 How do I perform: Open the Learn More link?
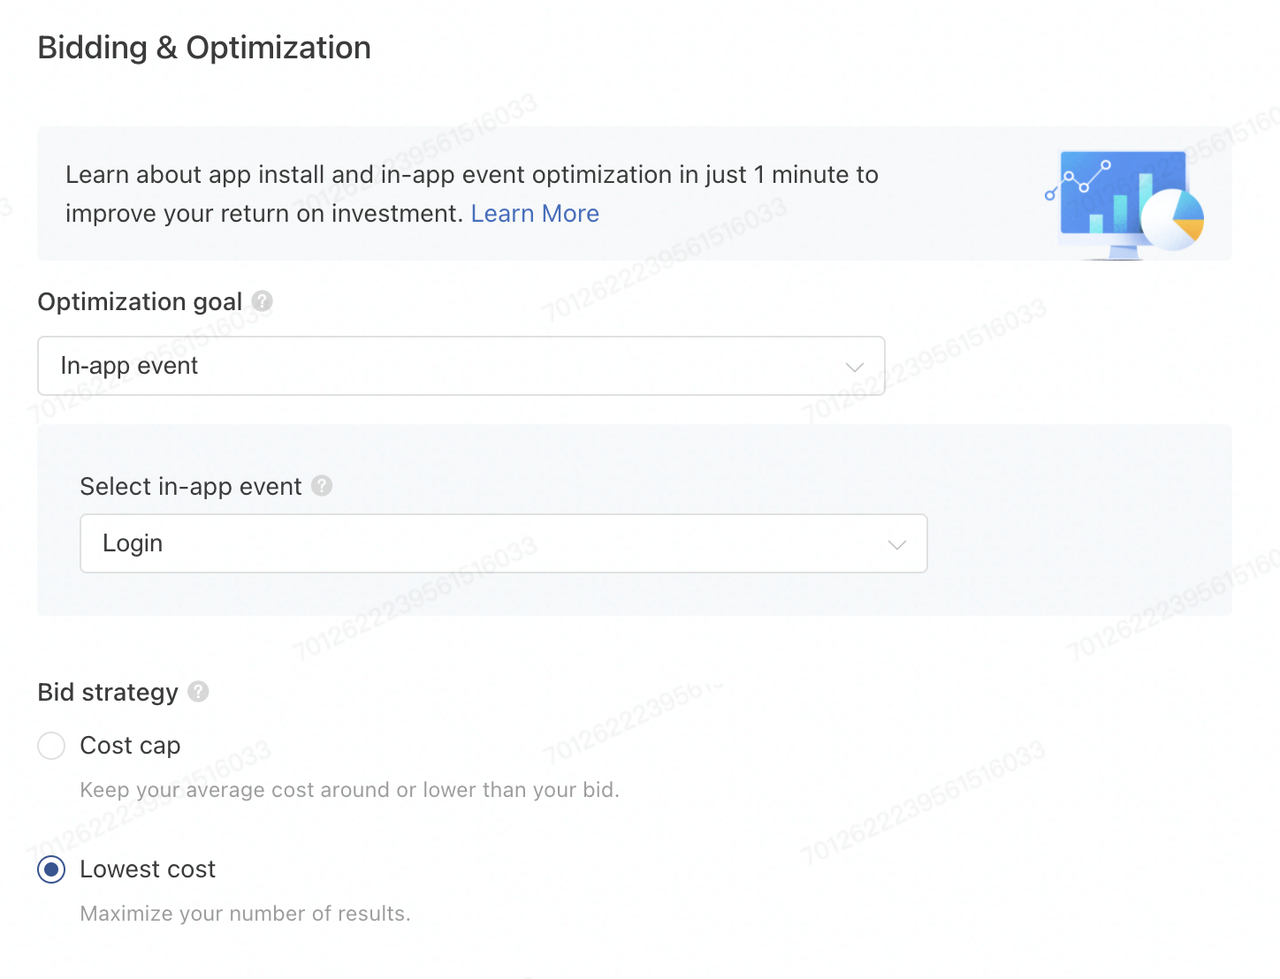pos(535,214)
